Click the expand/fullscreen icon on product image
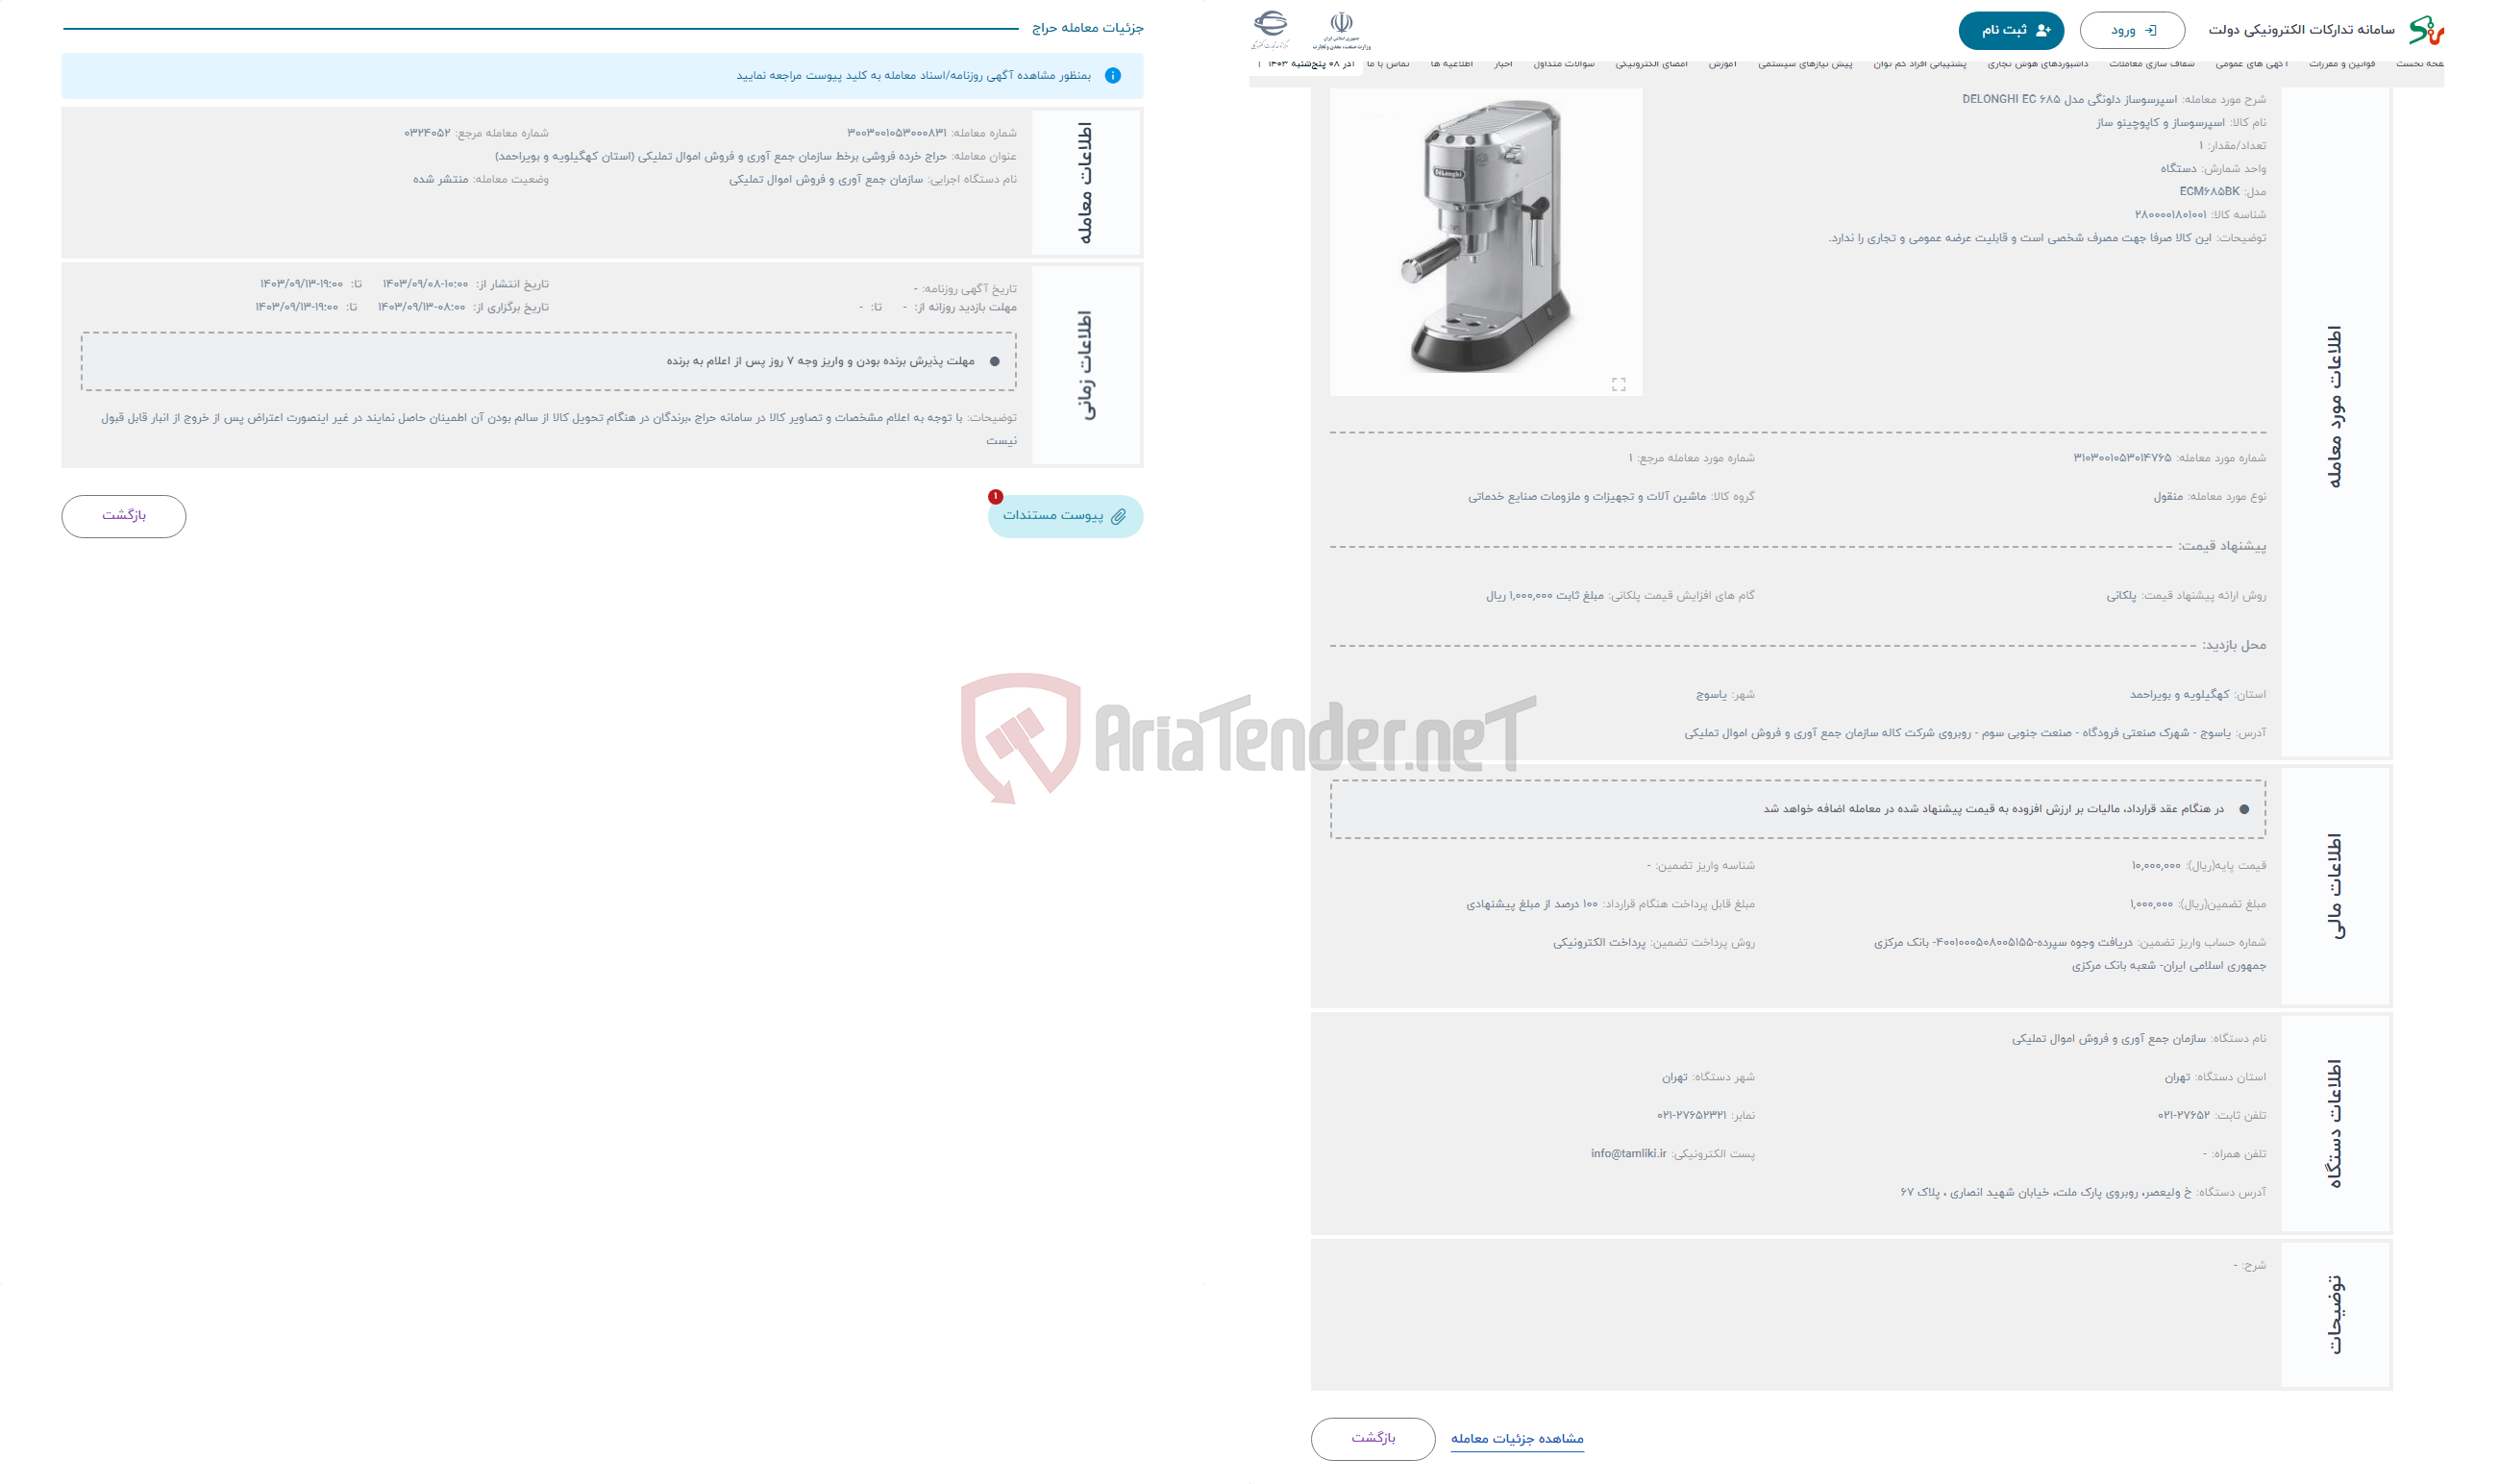 point(1620,385)
